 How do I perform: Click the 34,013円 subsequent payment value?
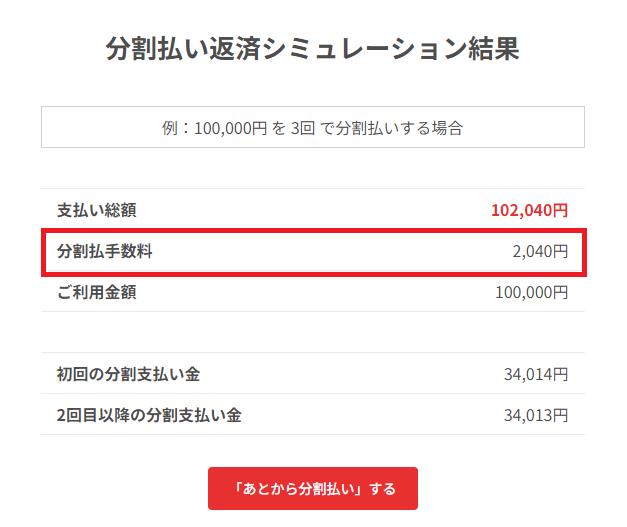[536, 415]
